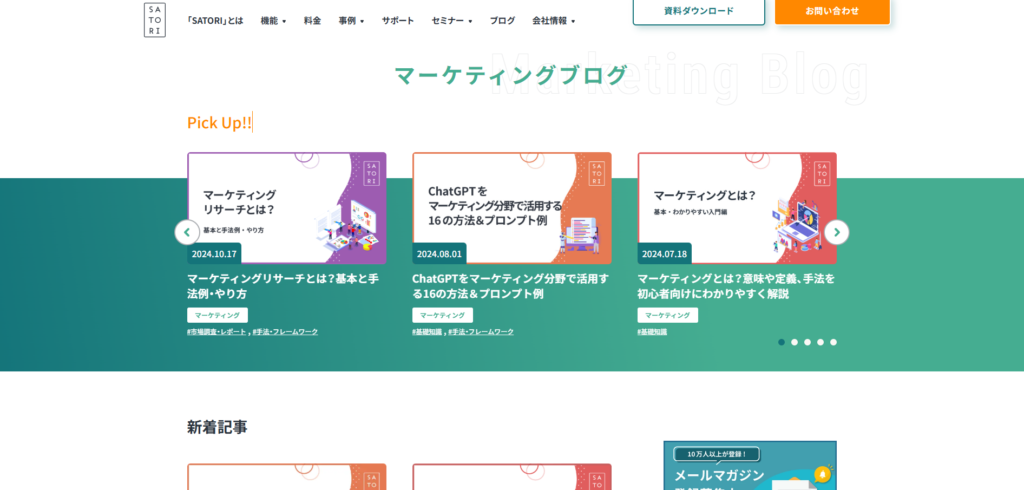Select the first carousel pagination dot
Image resolution: width=1024 pixels, height=490 pixels.
pyautogui.click(x=781, y=342)
